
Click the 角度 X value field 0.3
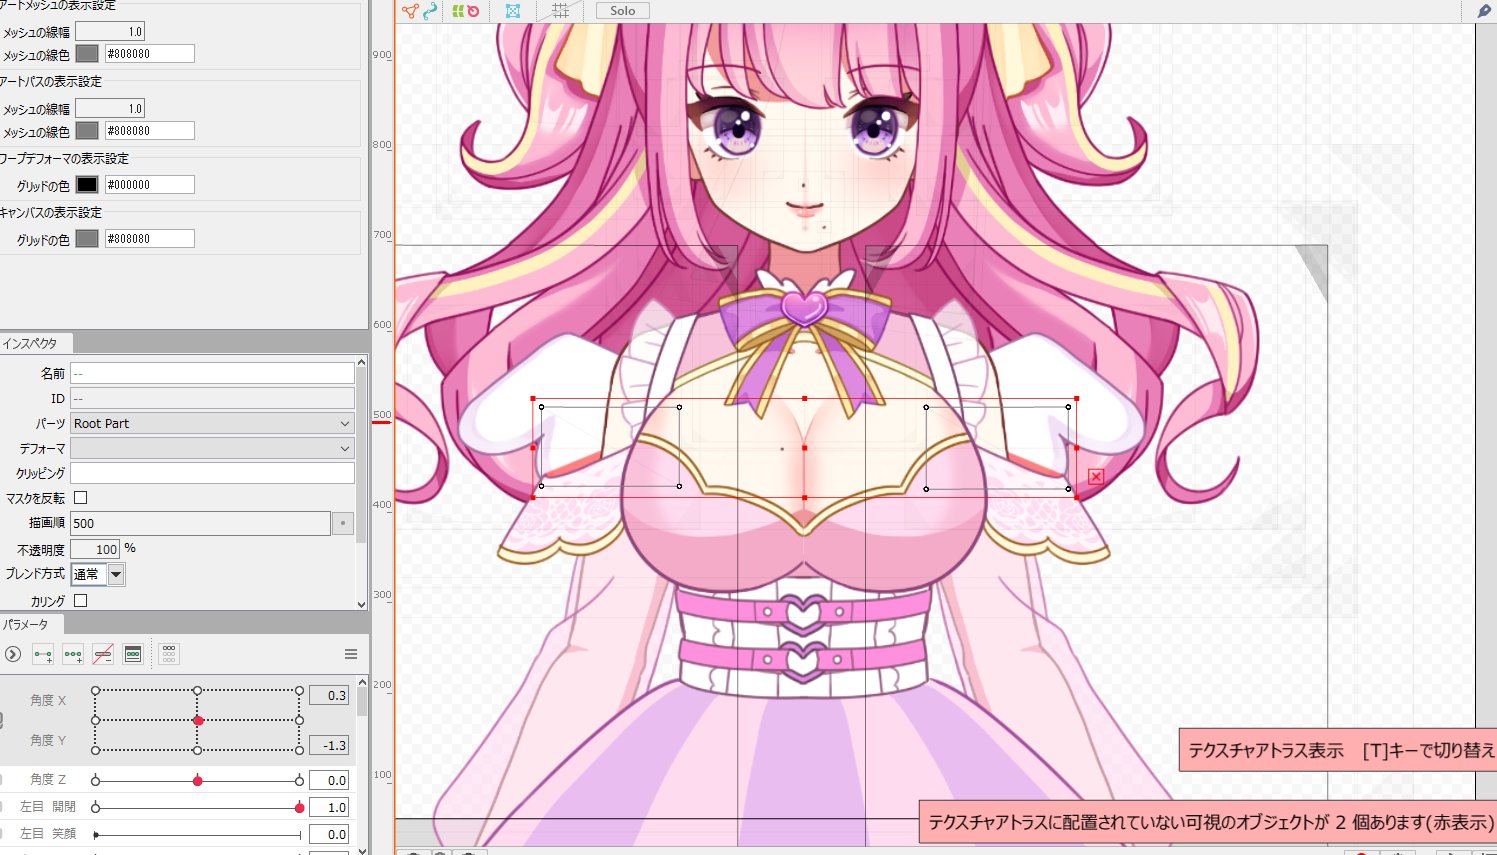329,695
